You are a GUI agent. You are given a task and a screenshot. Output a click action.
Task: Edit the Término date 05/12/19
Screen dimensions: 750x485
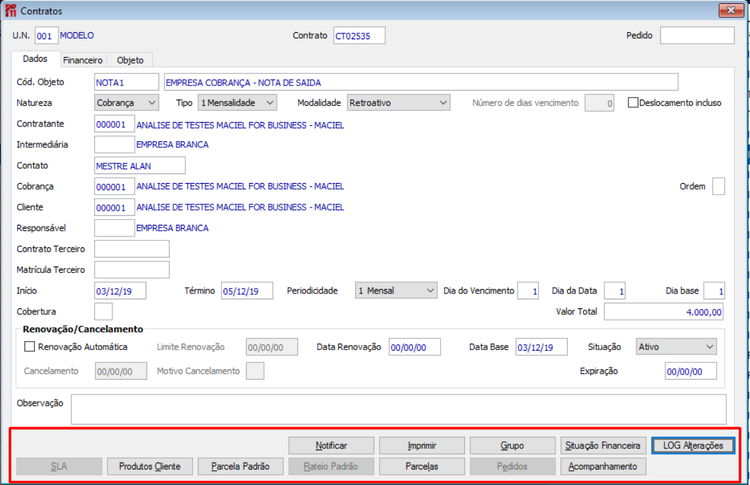pos(247,291)
